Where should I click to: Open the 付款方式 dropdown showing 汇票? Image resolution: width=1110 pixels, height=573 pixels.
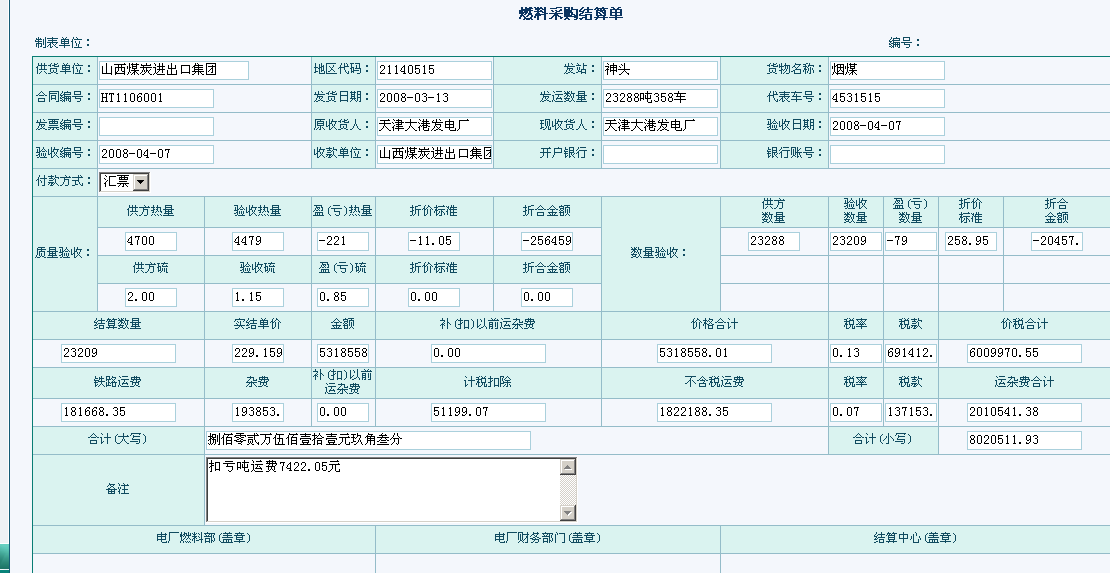coord(140,182)
